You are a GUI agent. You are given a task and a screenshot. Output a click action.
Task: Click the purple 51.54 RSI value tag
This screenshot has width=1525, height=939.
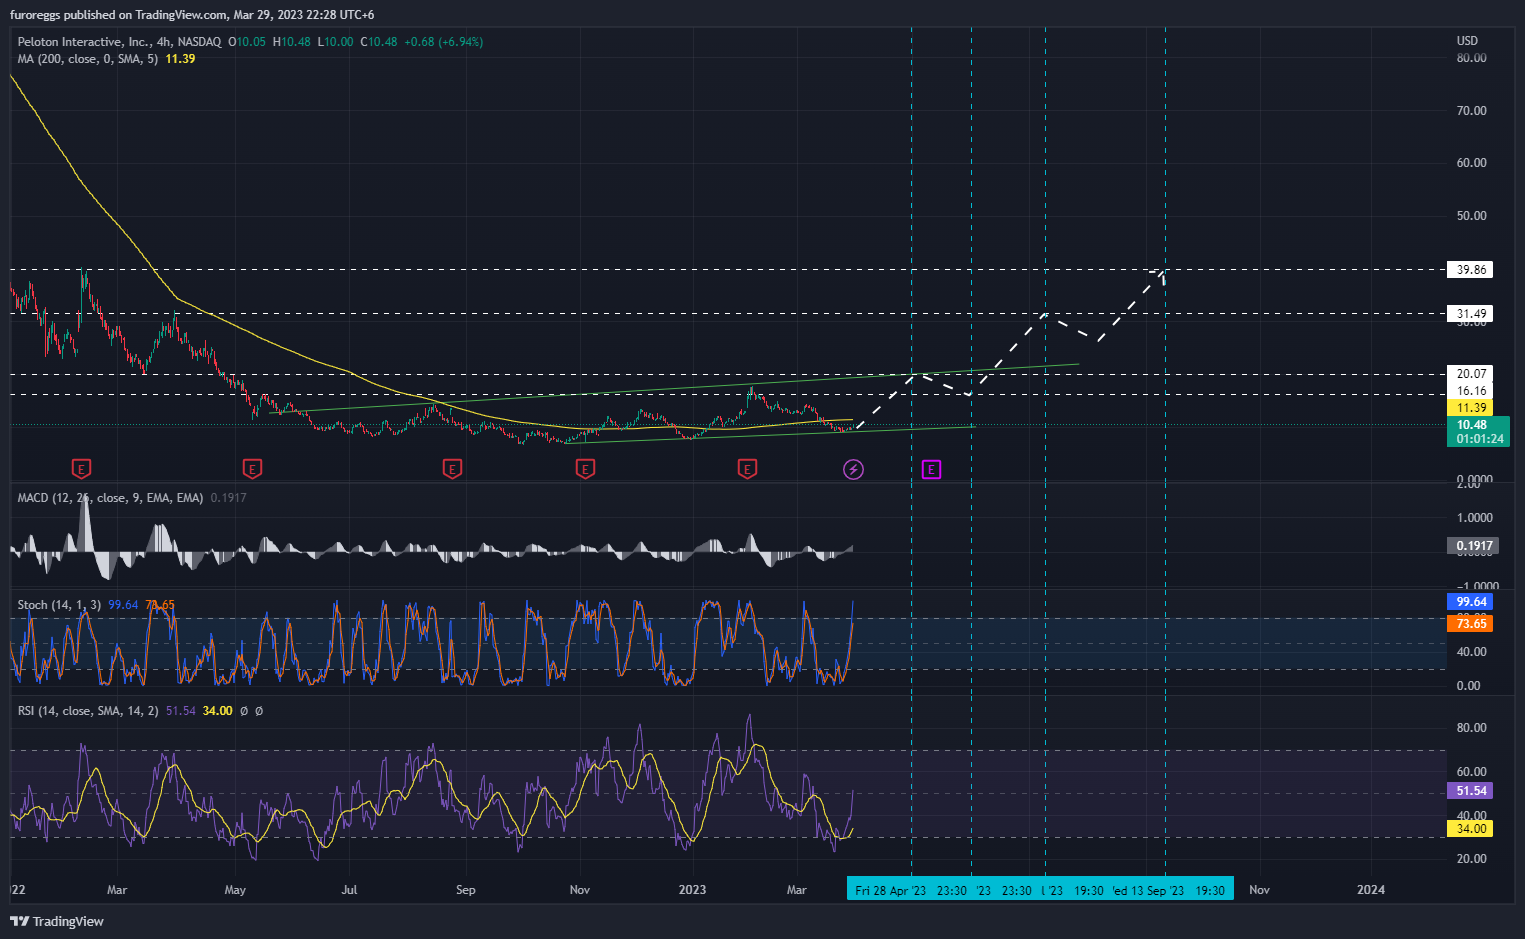(x=1470, y=791)
